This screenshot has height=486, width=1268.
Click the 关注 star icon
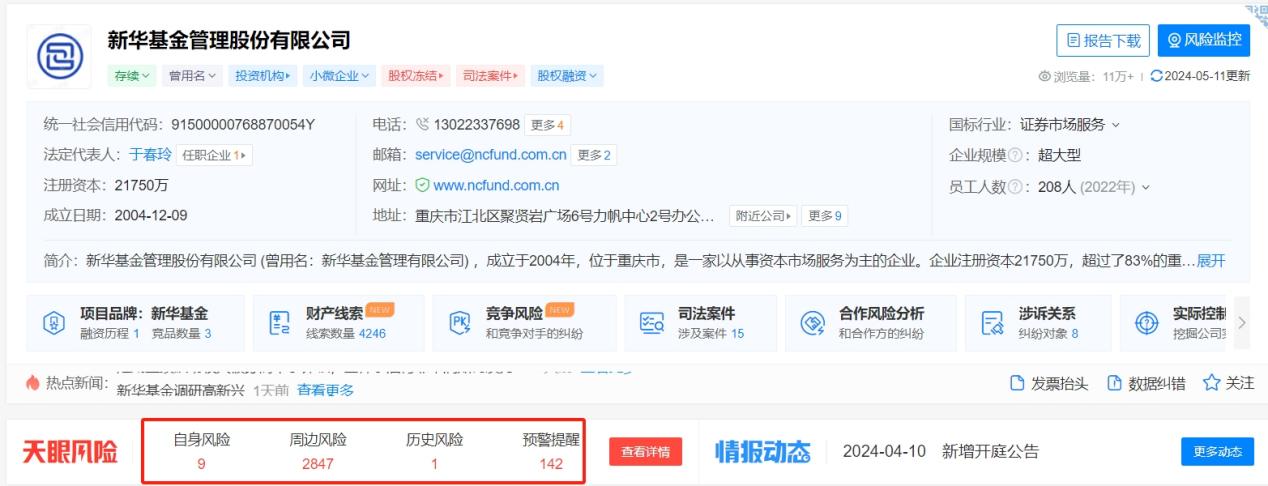[1211, 383]
